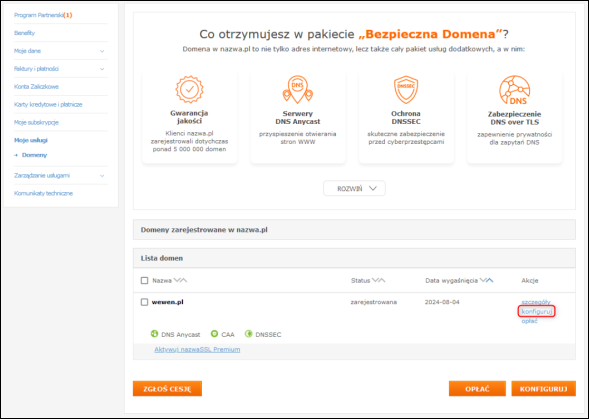589x419 pixels.
Task: Click the Gwarancja jakości card title
Action: (x=189, y=117)
